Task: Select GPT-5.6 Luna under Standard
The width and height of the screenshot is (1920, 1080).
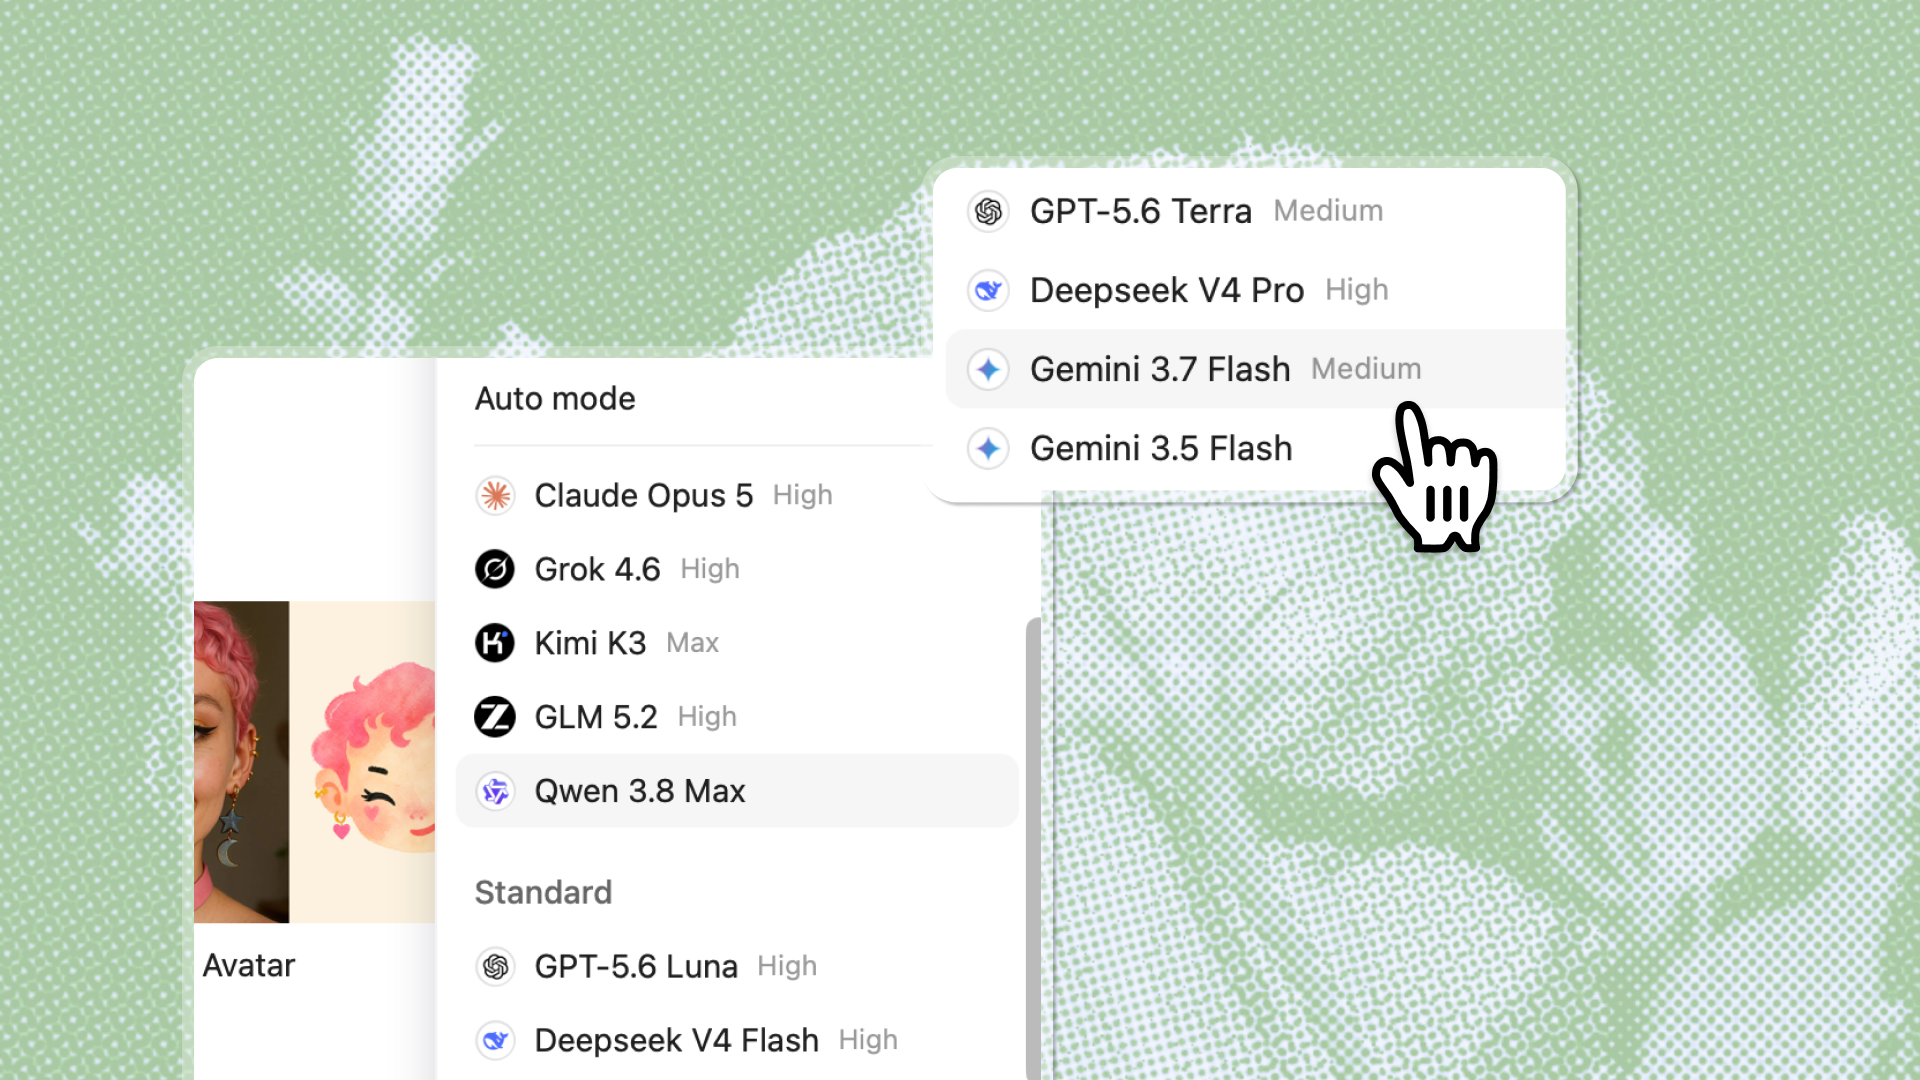Action: 737,966
